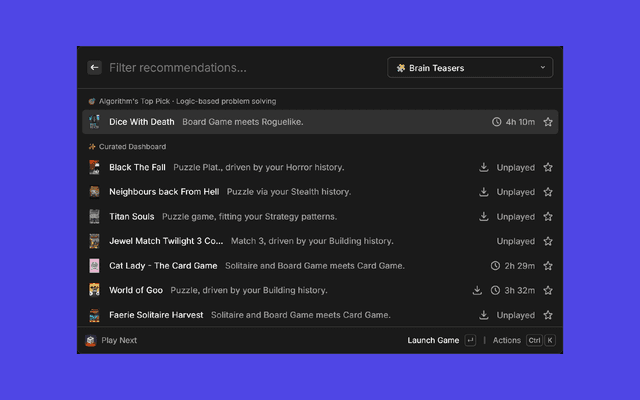Select the Titan Souls title

(131, 217)
